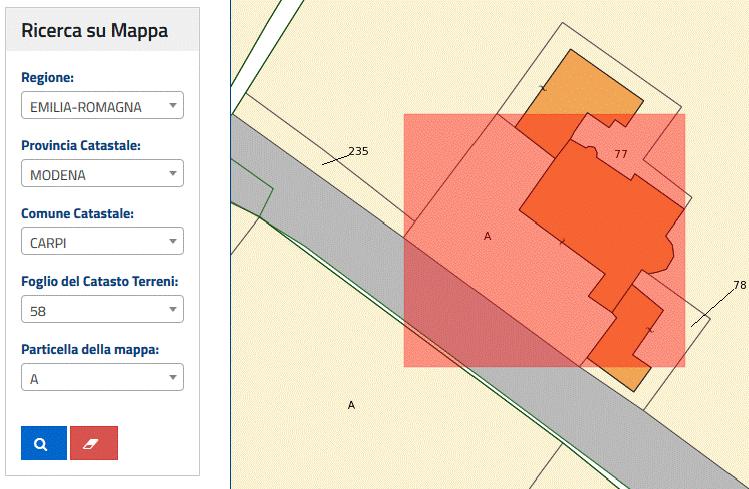The width and height of the screenshot is (749, 489).
Task: Select parcel label 77 on the map
Action: pos(621,154)
